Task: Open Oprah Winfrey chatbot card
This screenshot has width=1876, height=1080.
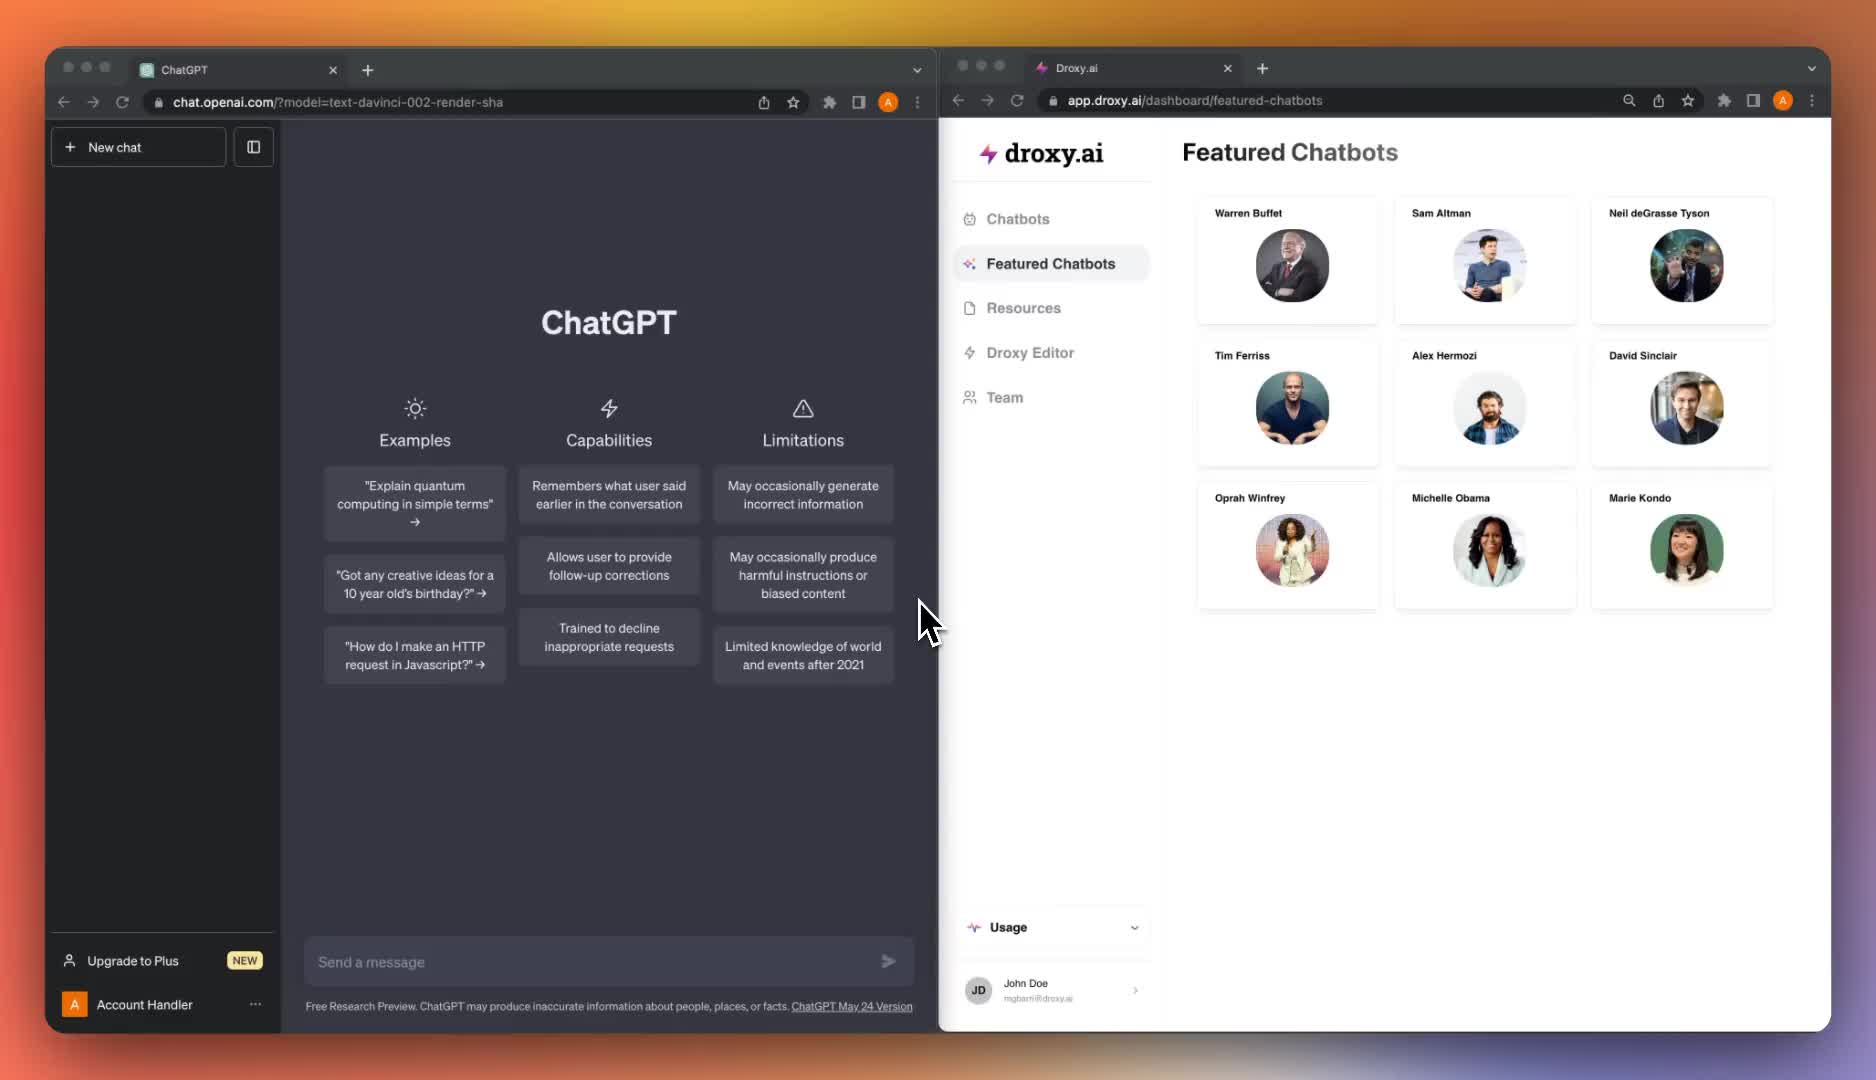Action: point(1288,545)
